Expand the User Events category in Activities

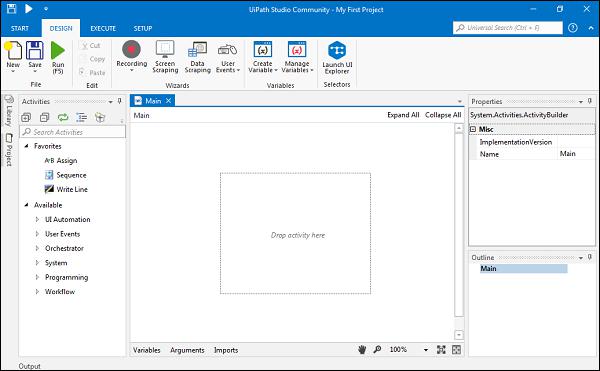37,234
